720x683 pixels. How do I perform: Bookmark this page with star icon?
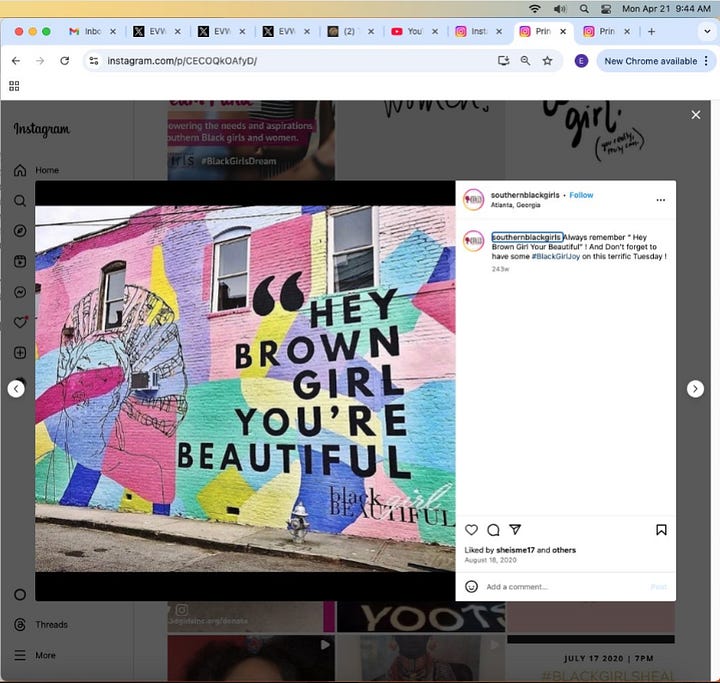(x=547, y=61)
